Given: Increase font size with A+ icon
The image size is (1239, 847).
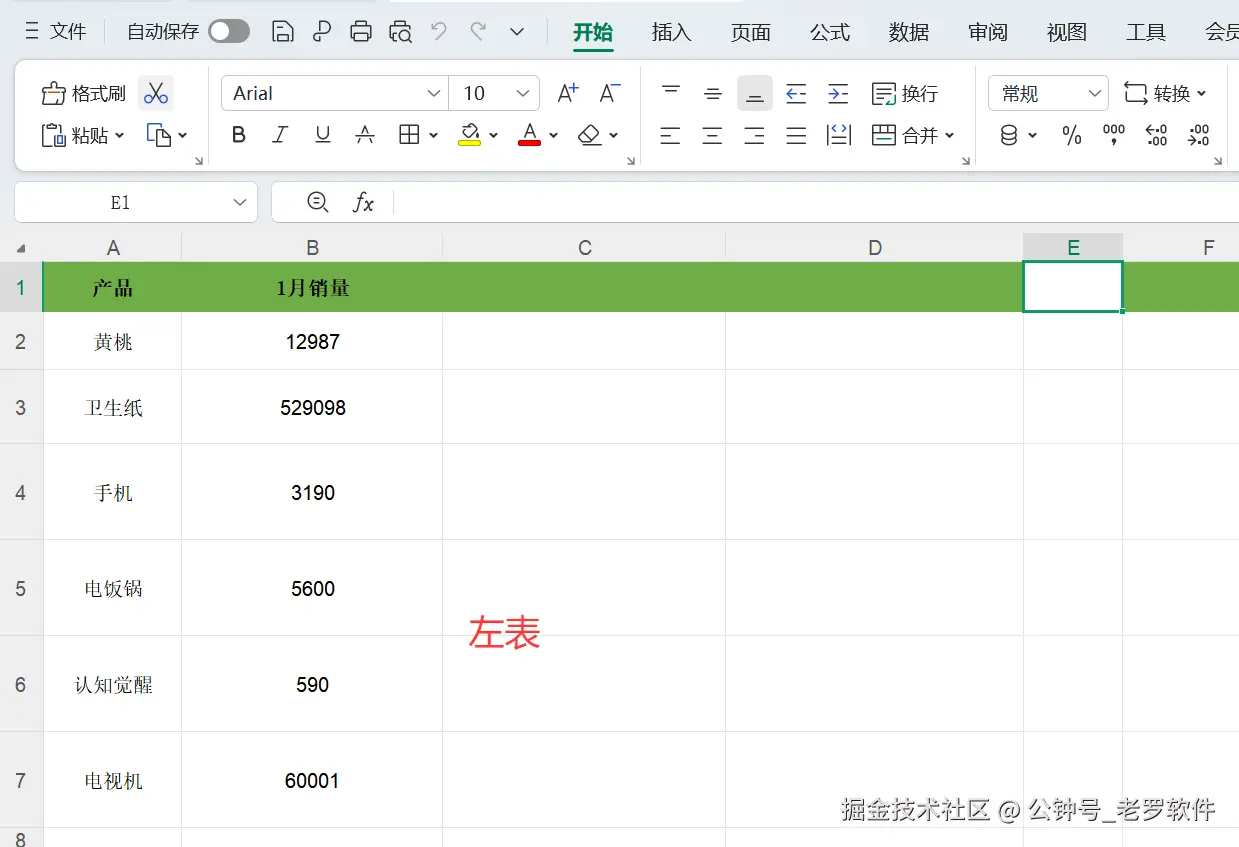Looking at the screenshot, I should 567,93.
